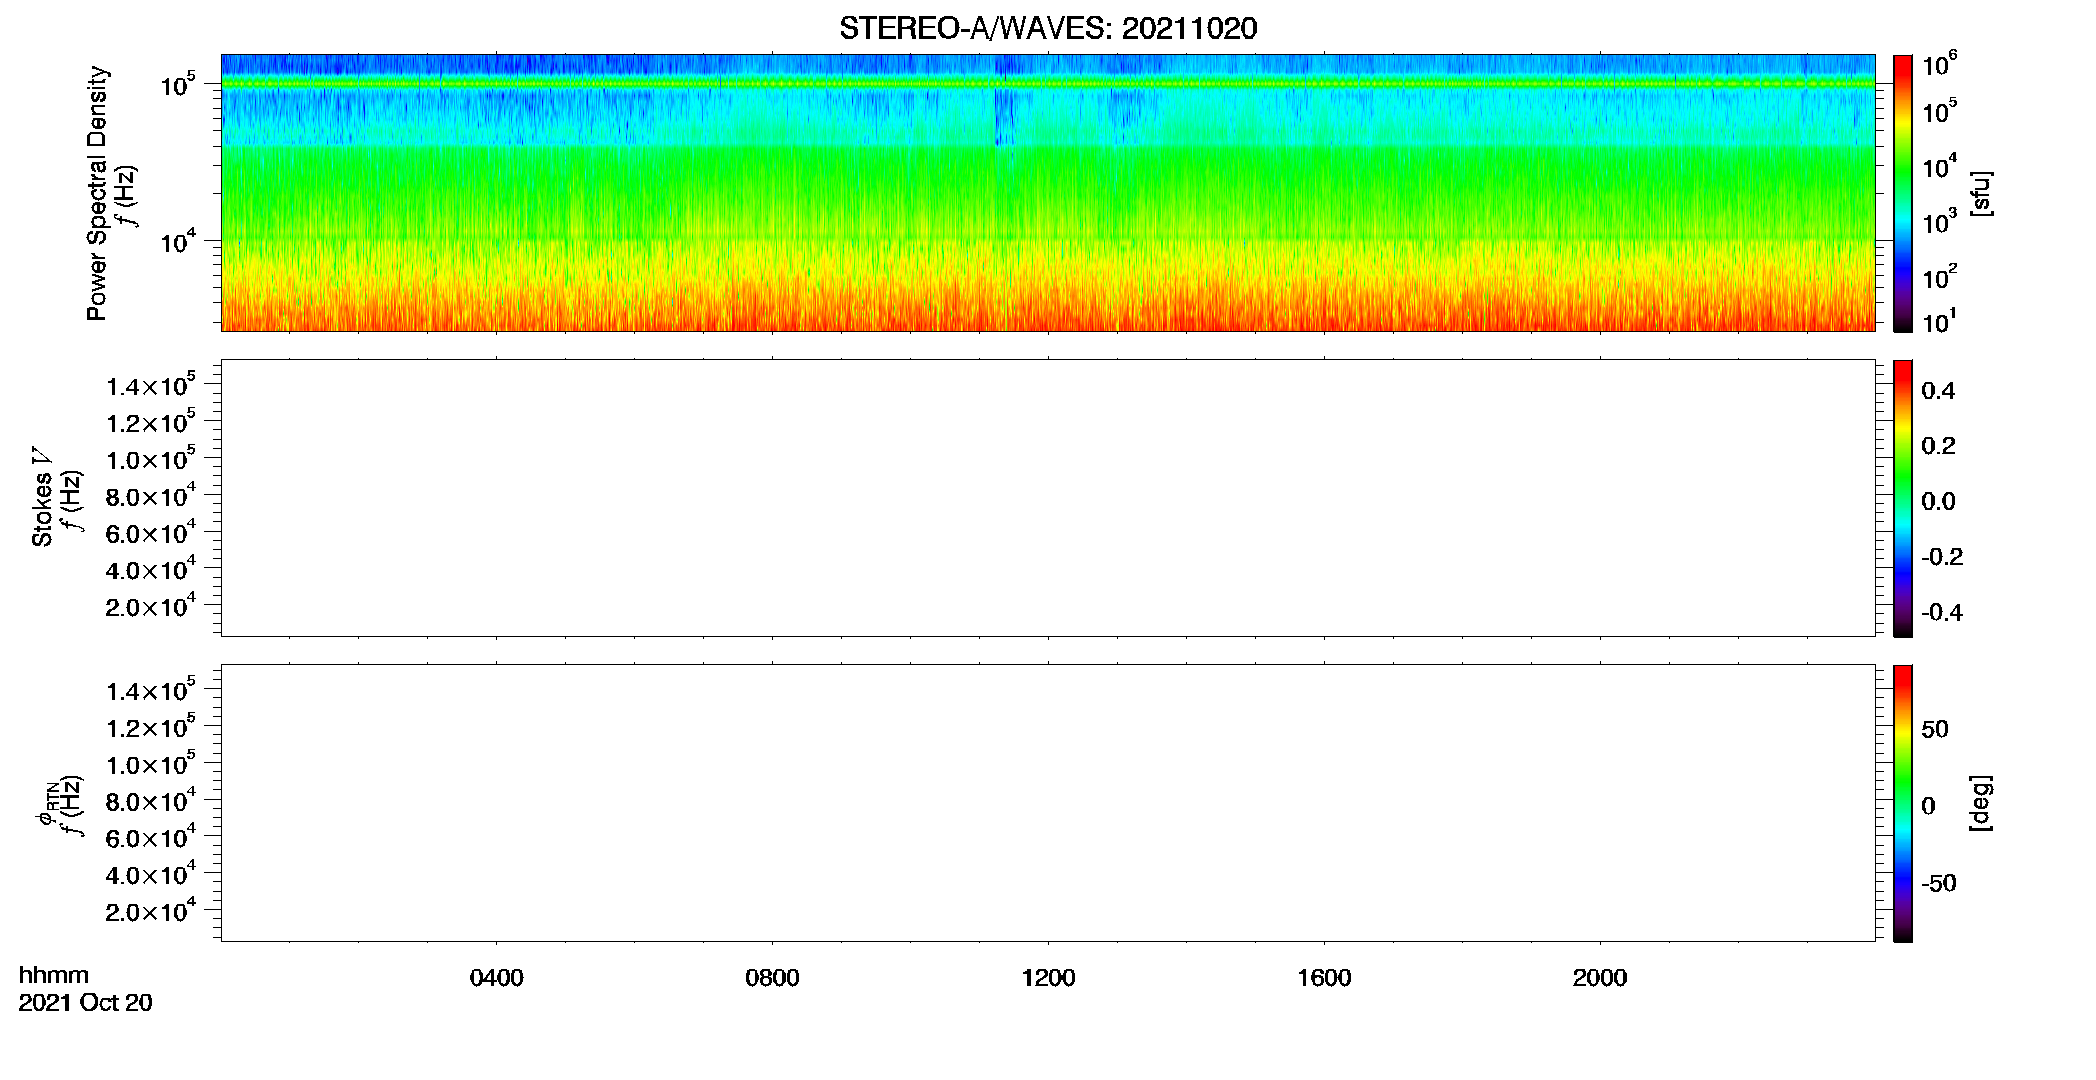This screenshot has width=2096, height=1080.
Task: Click the Power Spectral Density color bar
Action: (x=1902, y=193)
